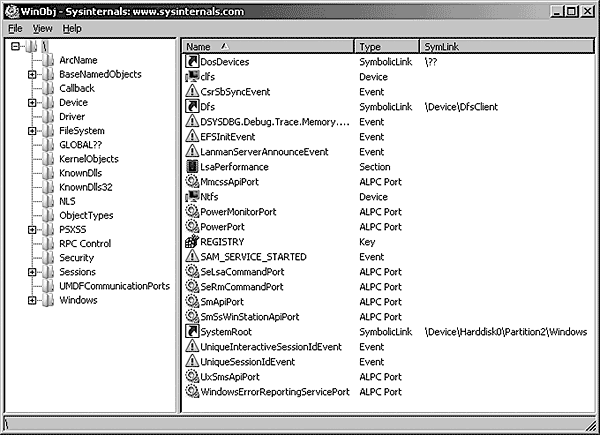This screenshot has height=435, width=600.
Task: Select the KnownDlls32 tree item
Action: click(86, 187)
